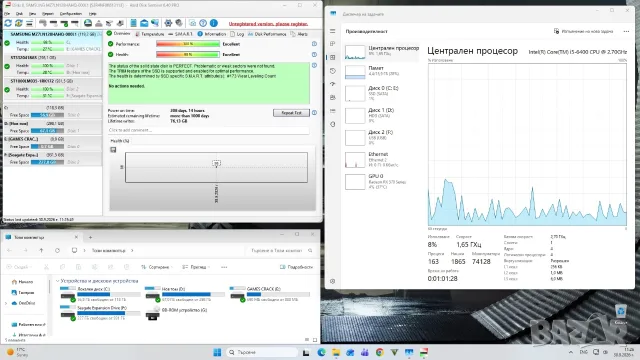Open Task Manager settings gear icon
Screen dimensions: 640x360
click(x=333, y=281)
